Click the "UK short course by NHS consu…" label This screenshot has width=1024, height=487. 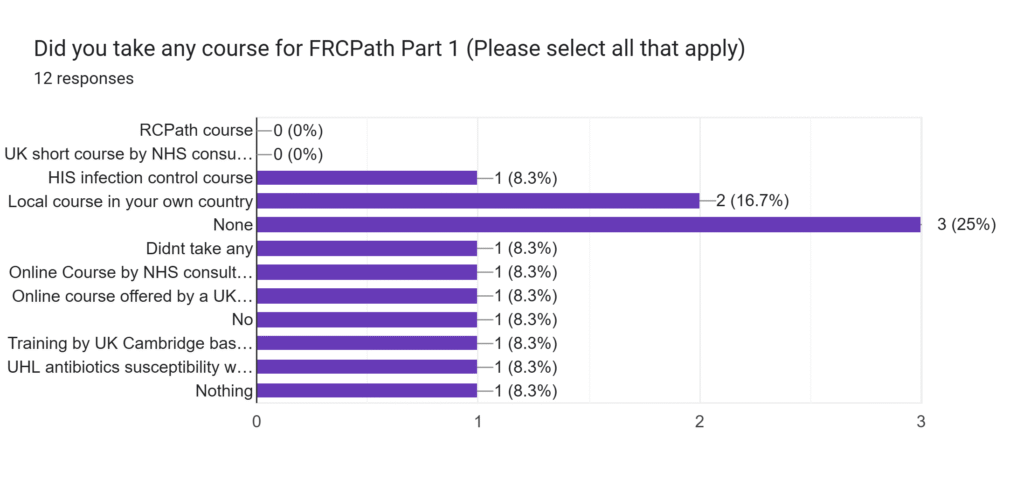click(x=129, y=154)
